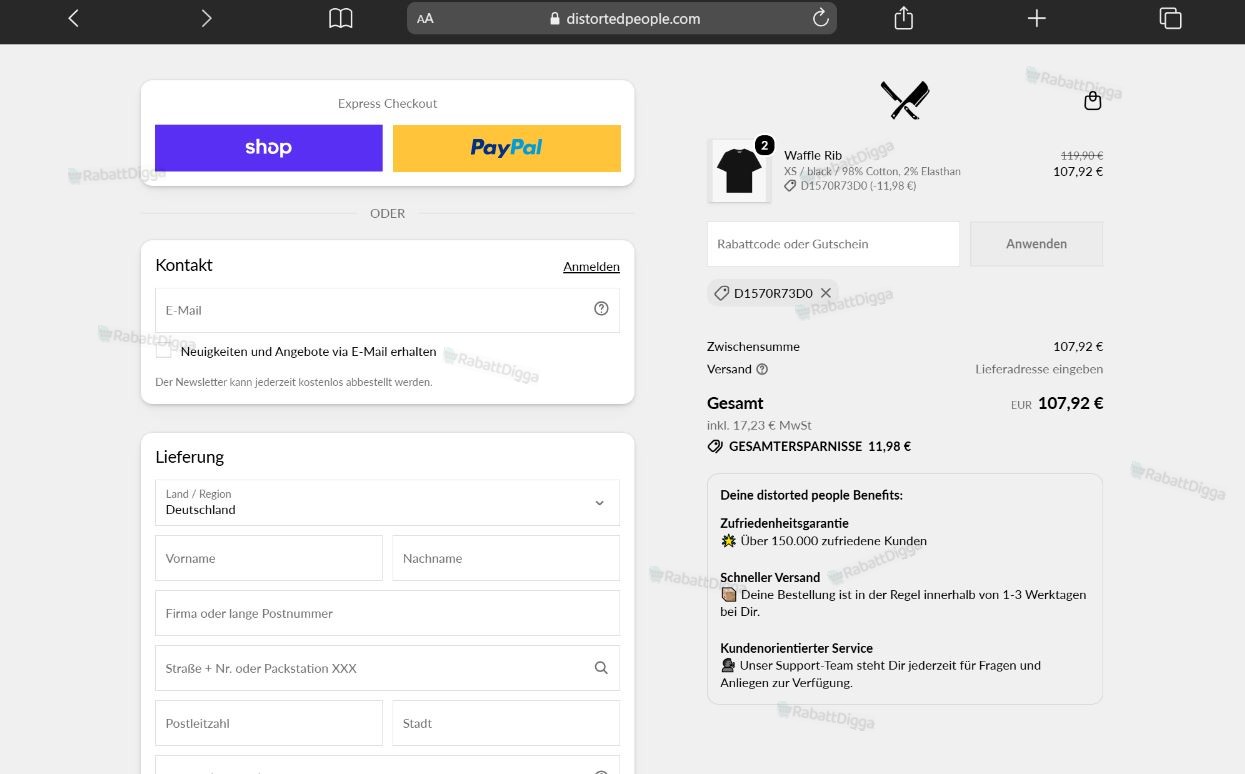
Task: Open the shopping bag cart icon
Action: pos(1093,101)
